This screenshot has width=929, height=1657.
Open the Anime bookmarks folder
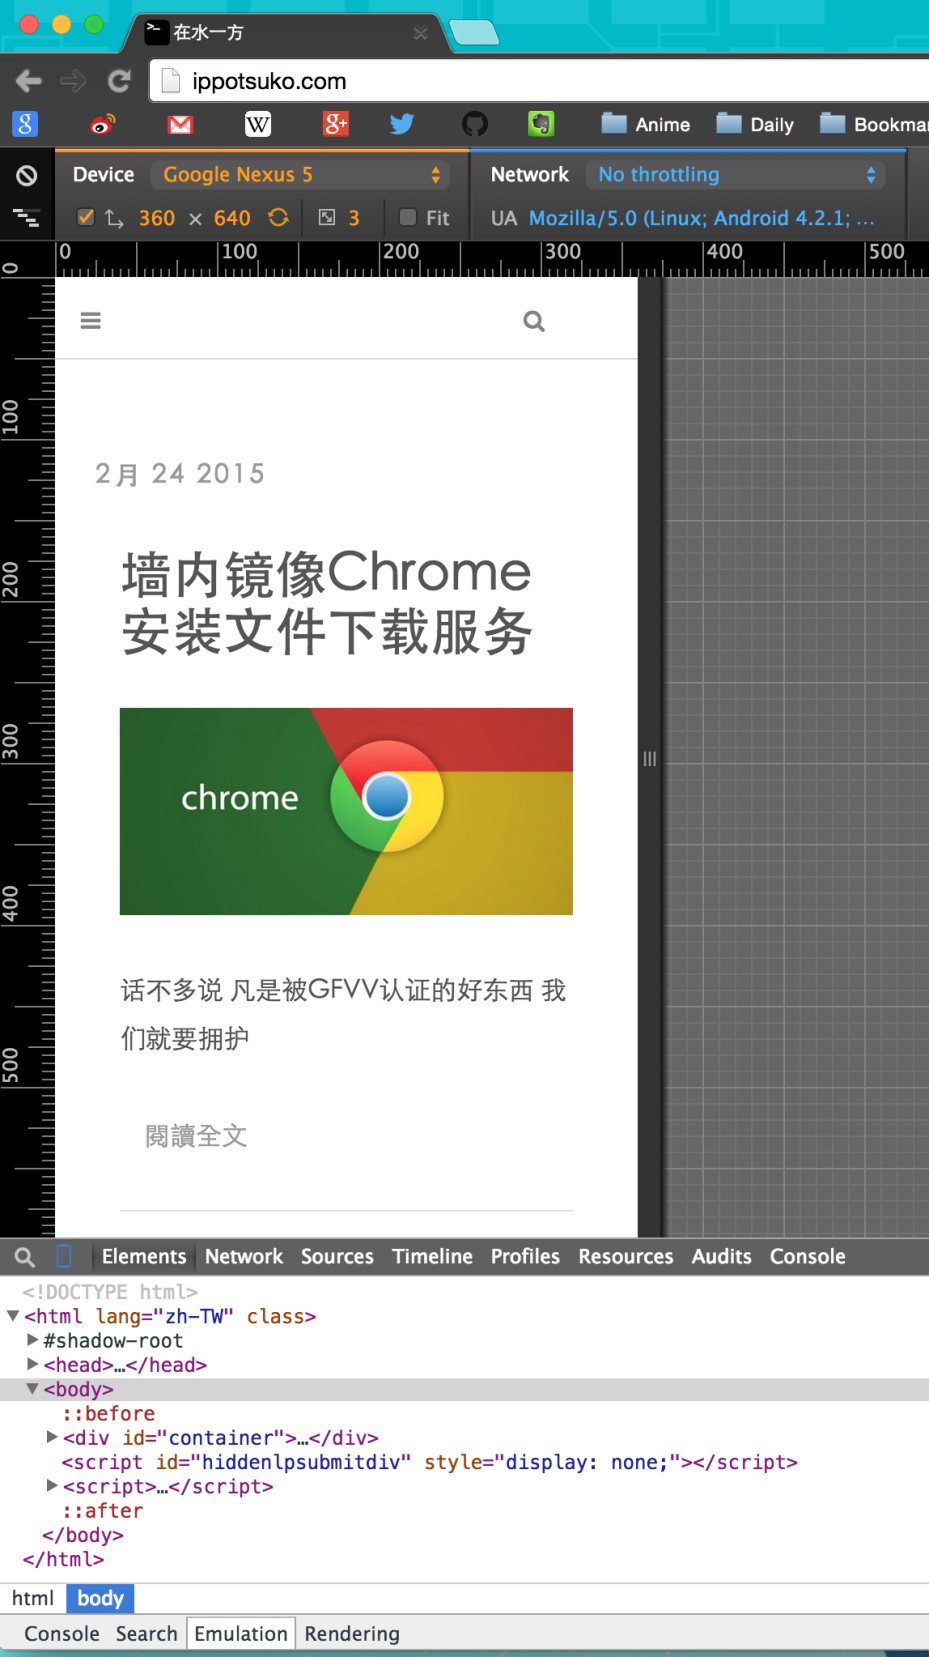[646, 124]
